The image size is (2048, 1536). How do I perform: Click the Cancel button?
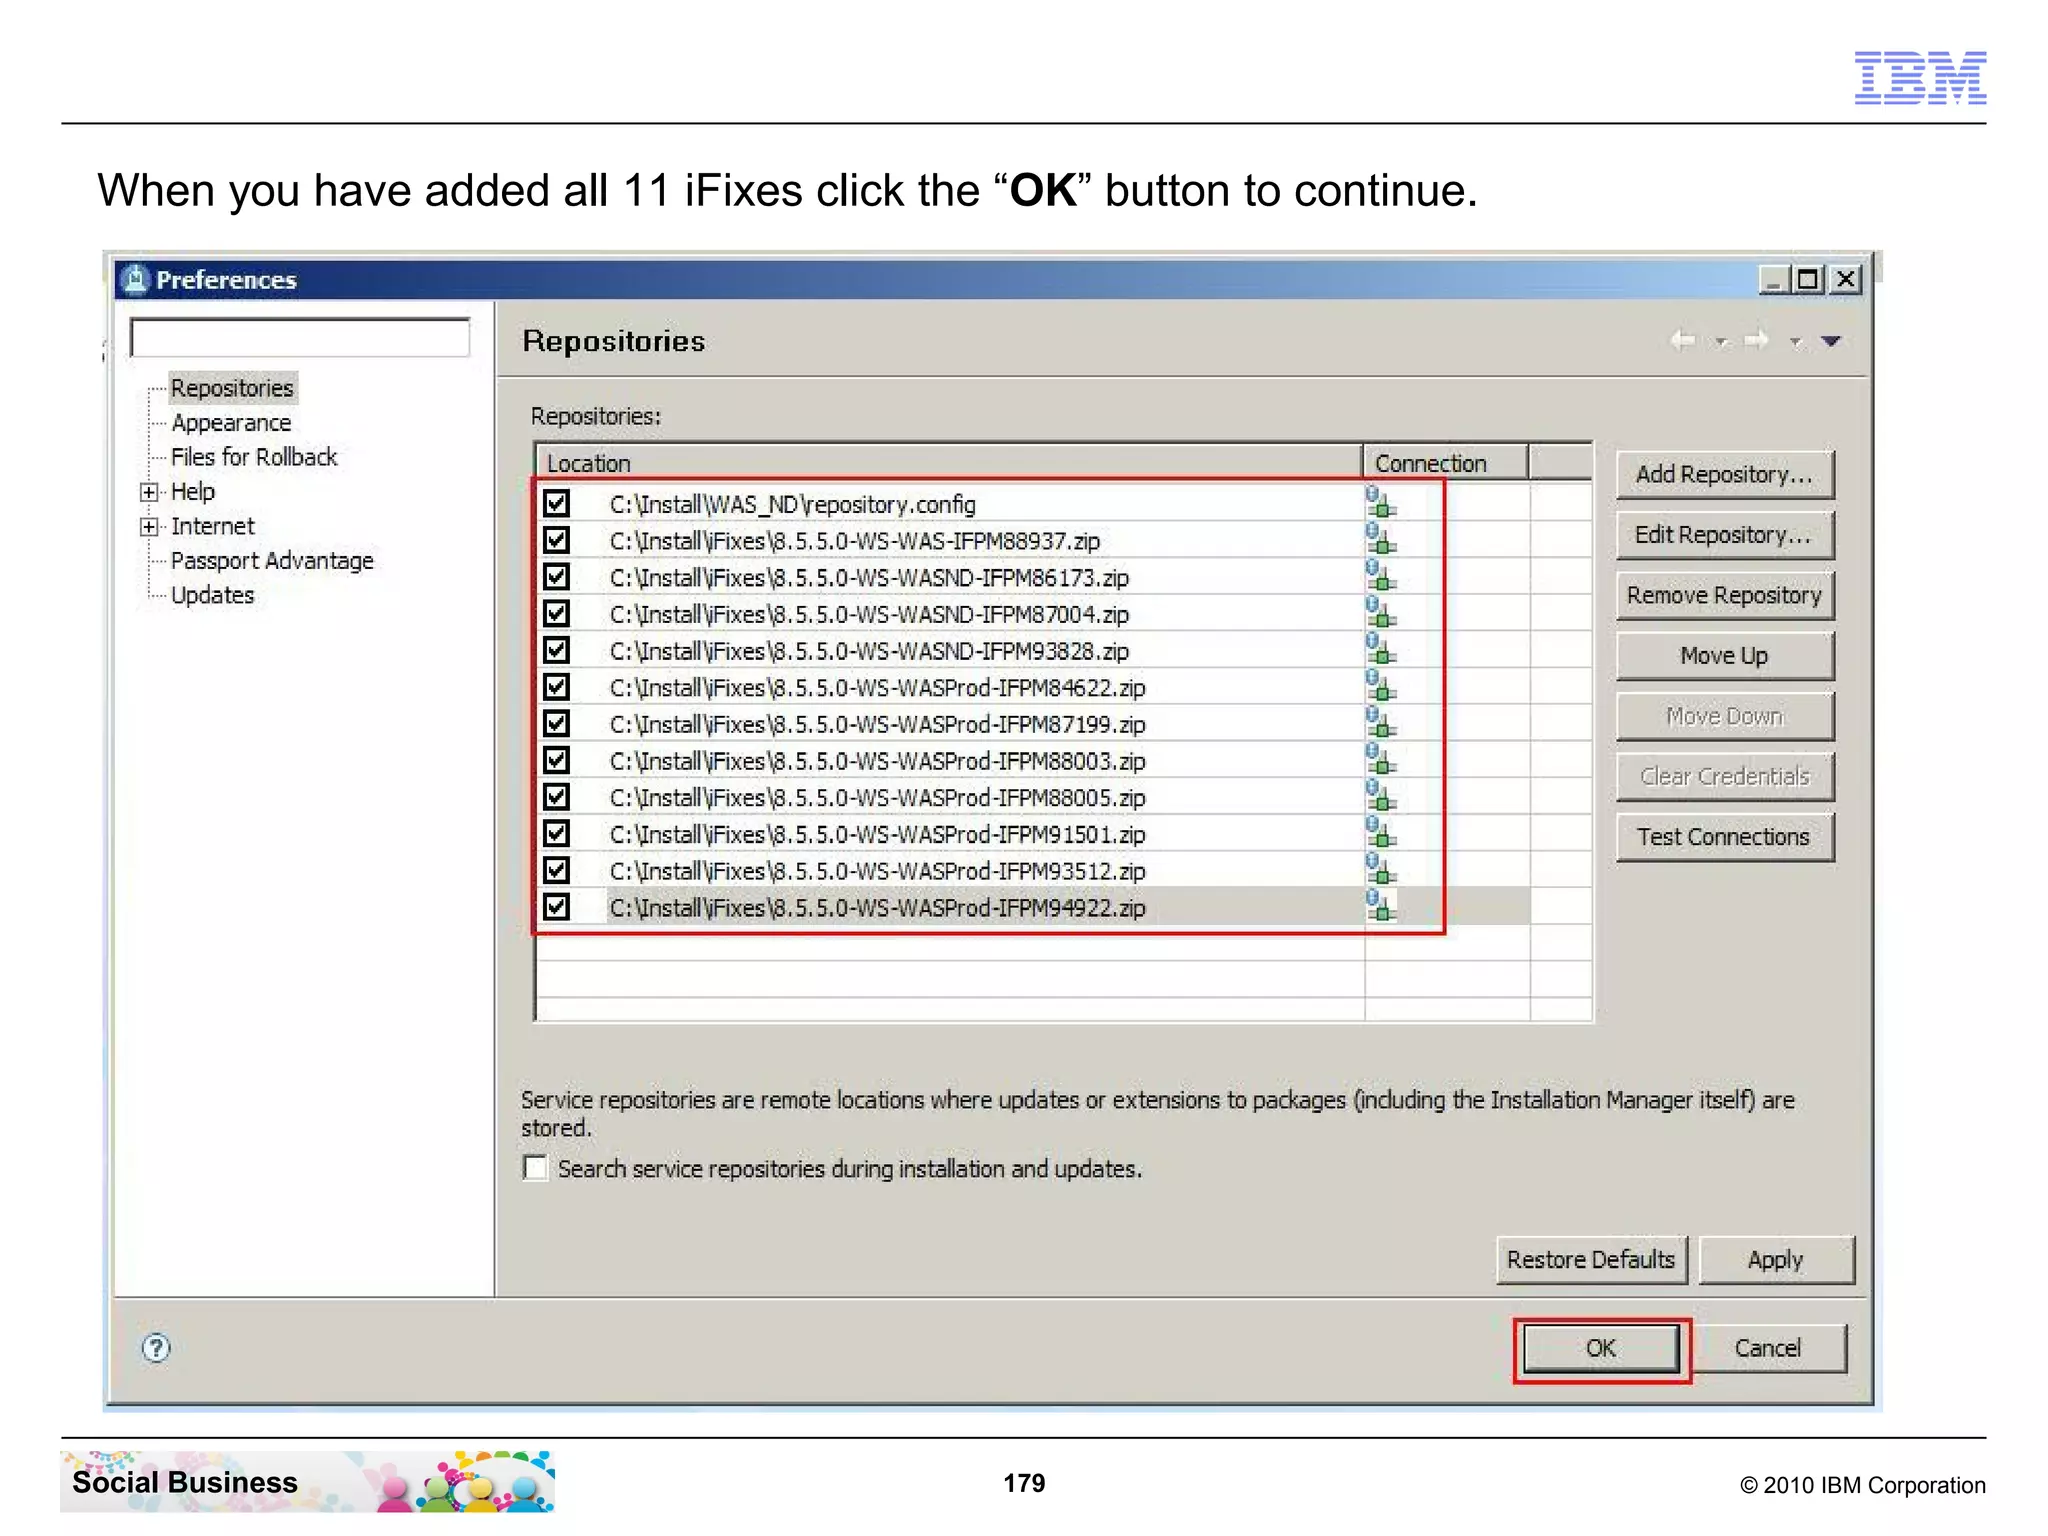point(1768,1348)
